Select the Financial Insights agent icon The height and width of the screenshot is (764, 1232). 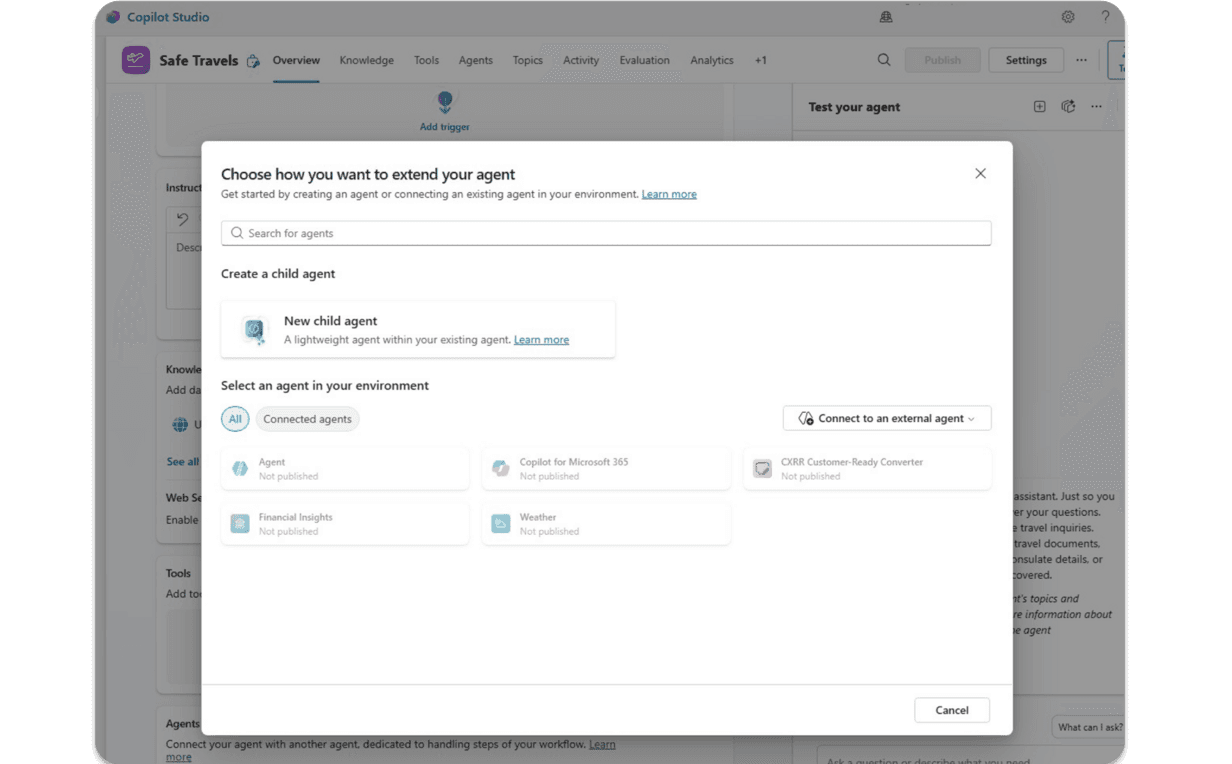click(240, 524)
